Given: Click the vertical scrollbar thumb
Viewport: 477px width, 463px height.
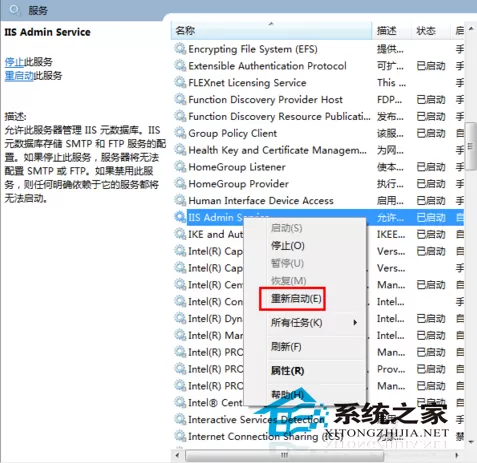Looking at the screenshot, I should (x=471, y=146).
